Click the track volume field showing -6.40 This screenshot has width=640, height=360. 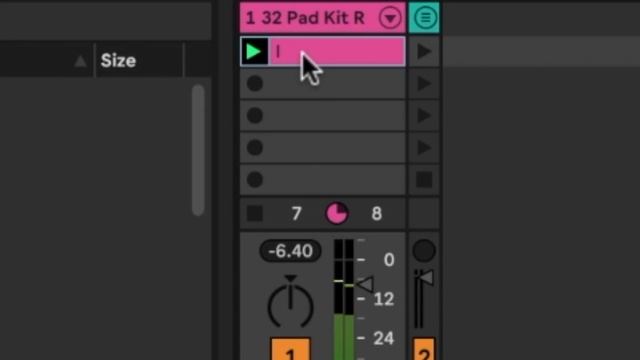[290, 251]
